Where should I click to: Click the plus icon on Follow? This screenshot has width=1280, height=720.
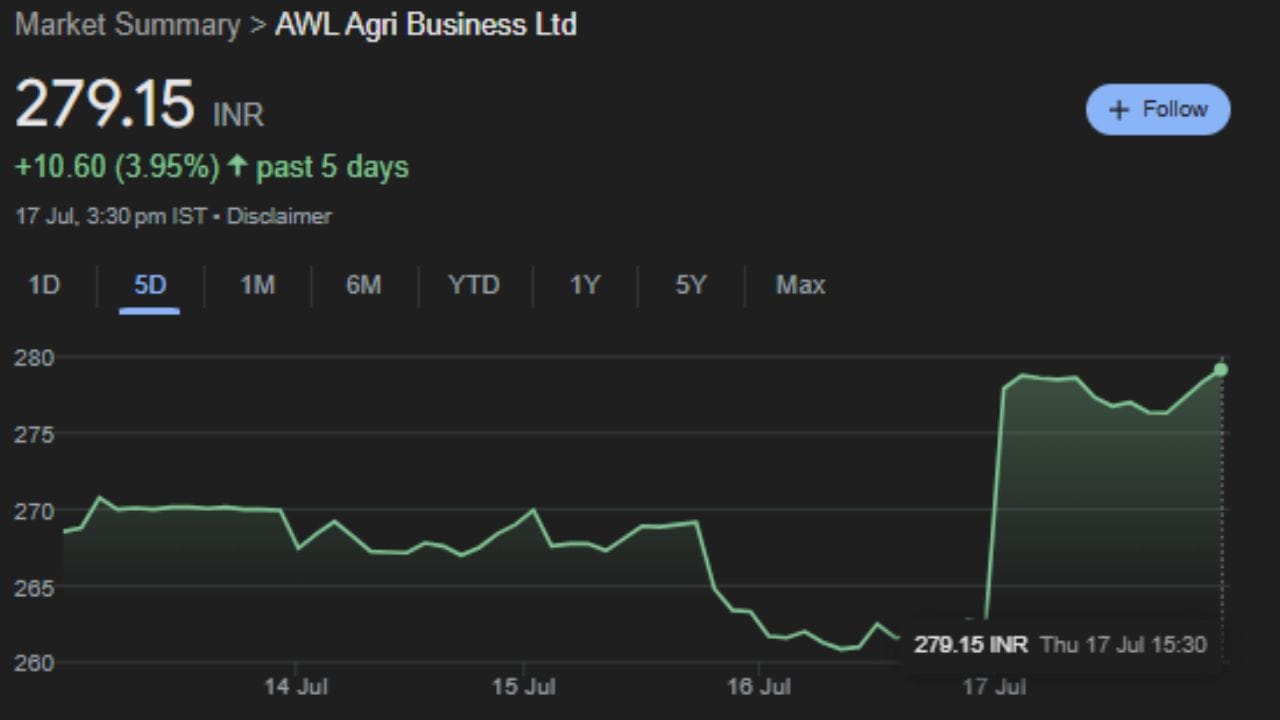1119,110
